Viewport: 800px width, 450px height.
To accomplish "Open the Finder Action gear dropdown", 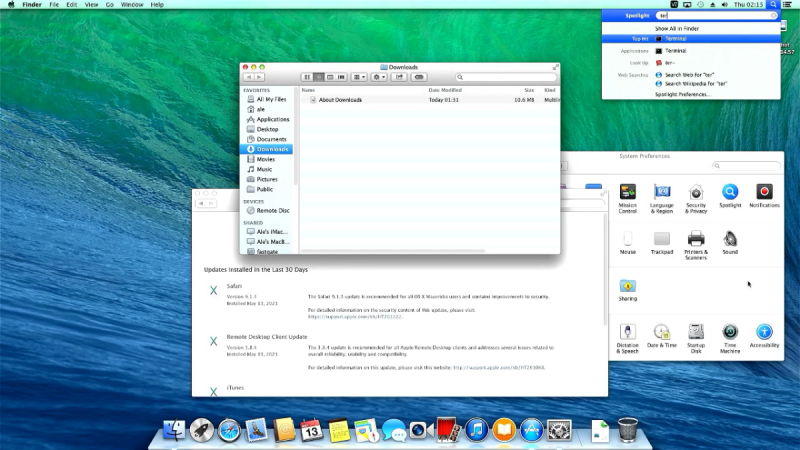I will pyautogui.click(x=381, y=77).
